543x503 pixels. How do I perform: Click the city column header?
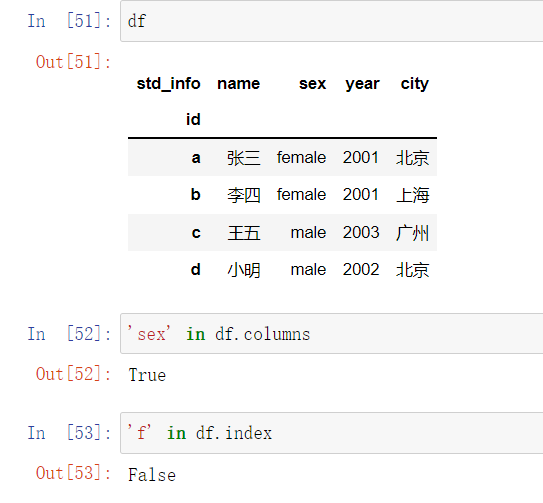coord(415,84)
